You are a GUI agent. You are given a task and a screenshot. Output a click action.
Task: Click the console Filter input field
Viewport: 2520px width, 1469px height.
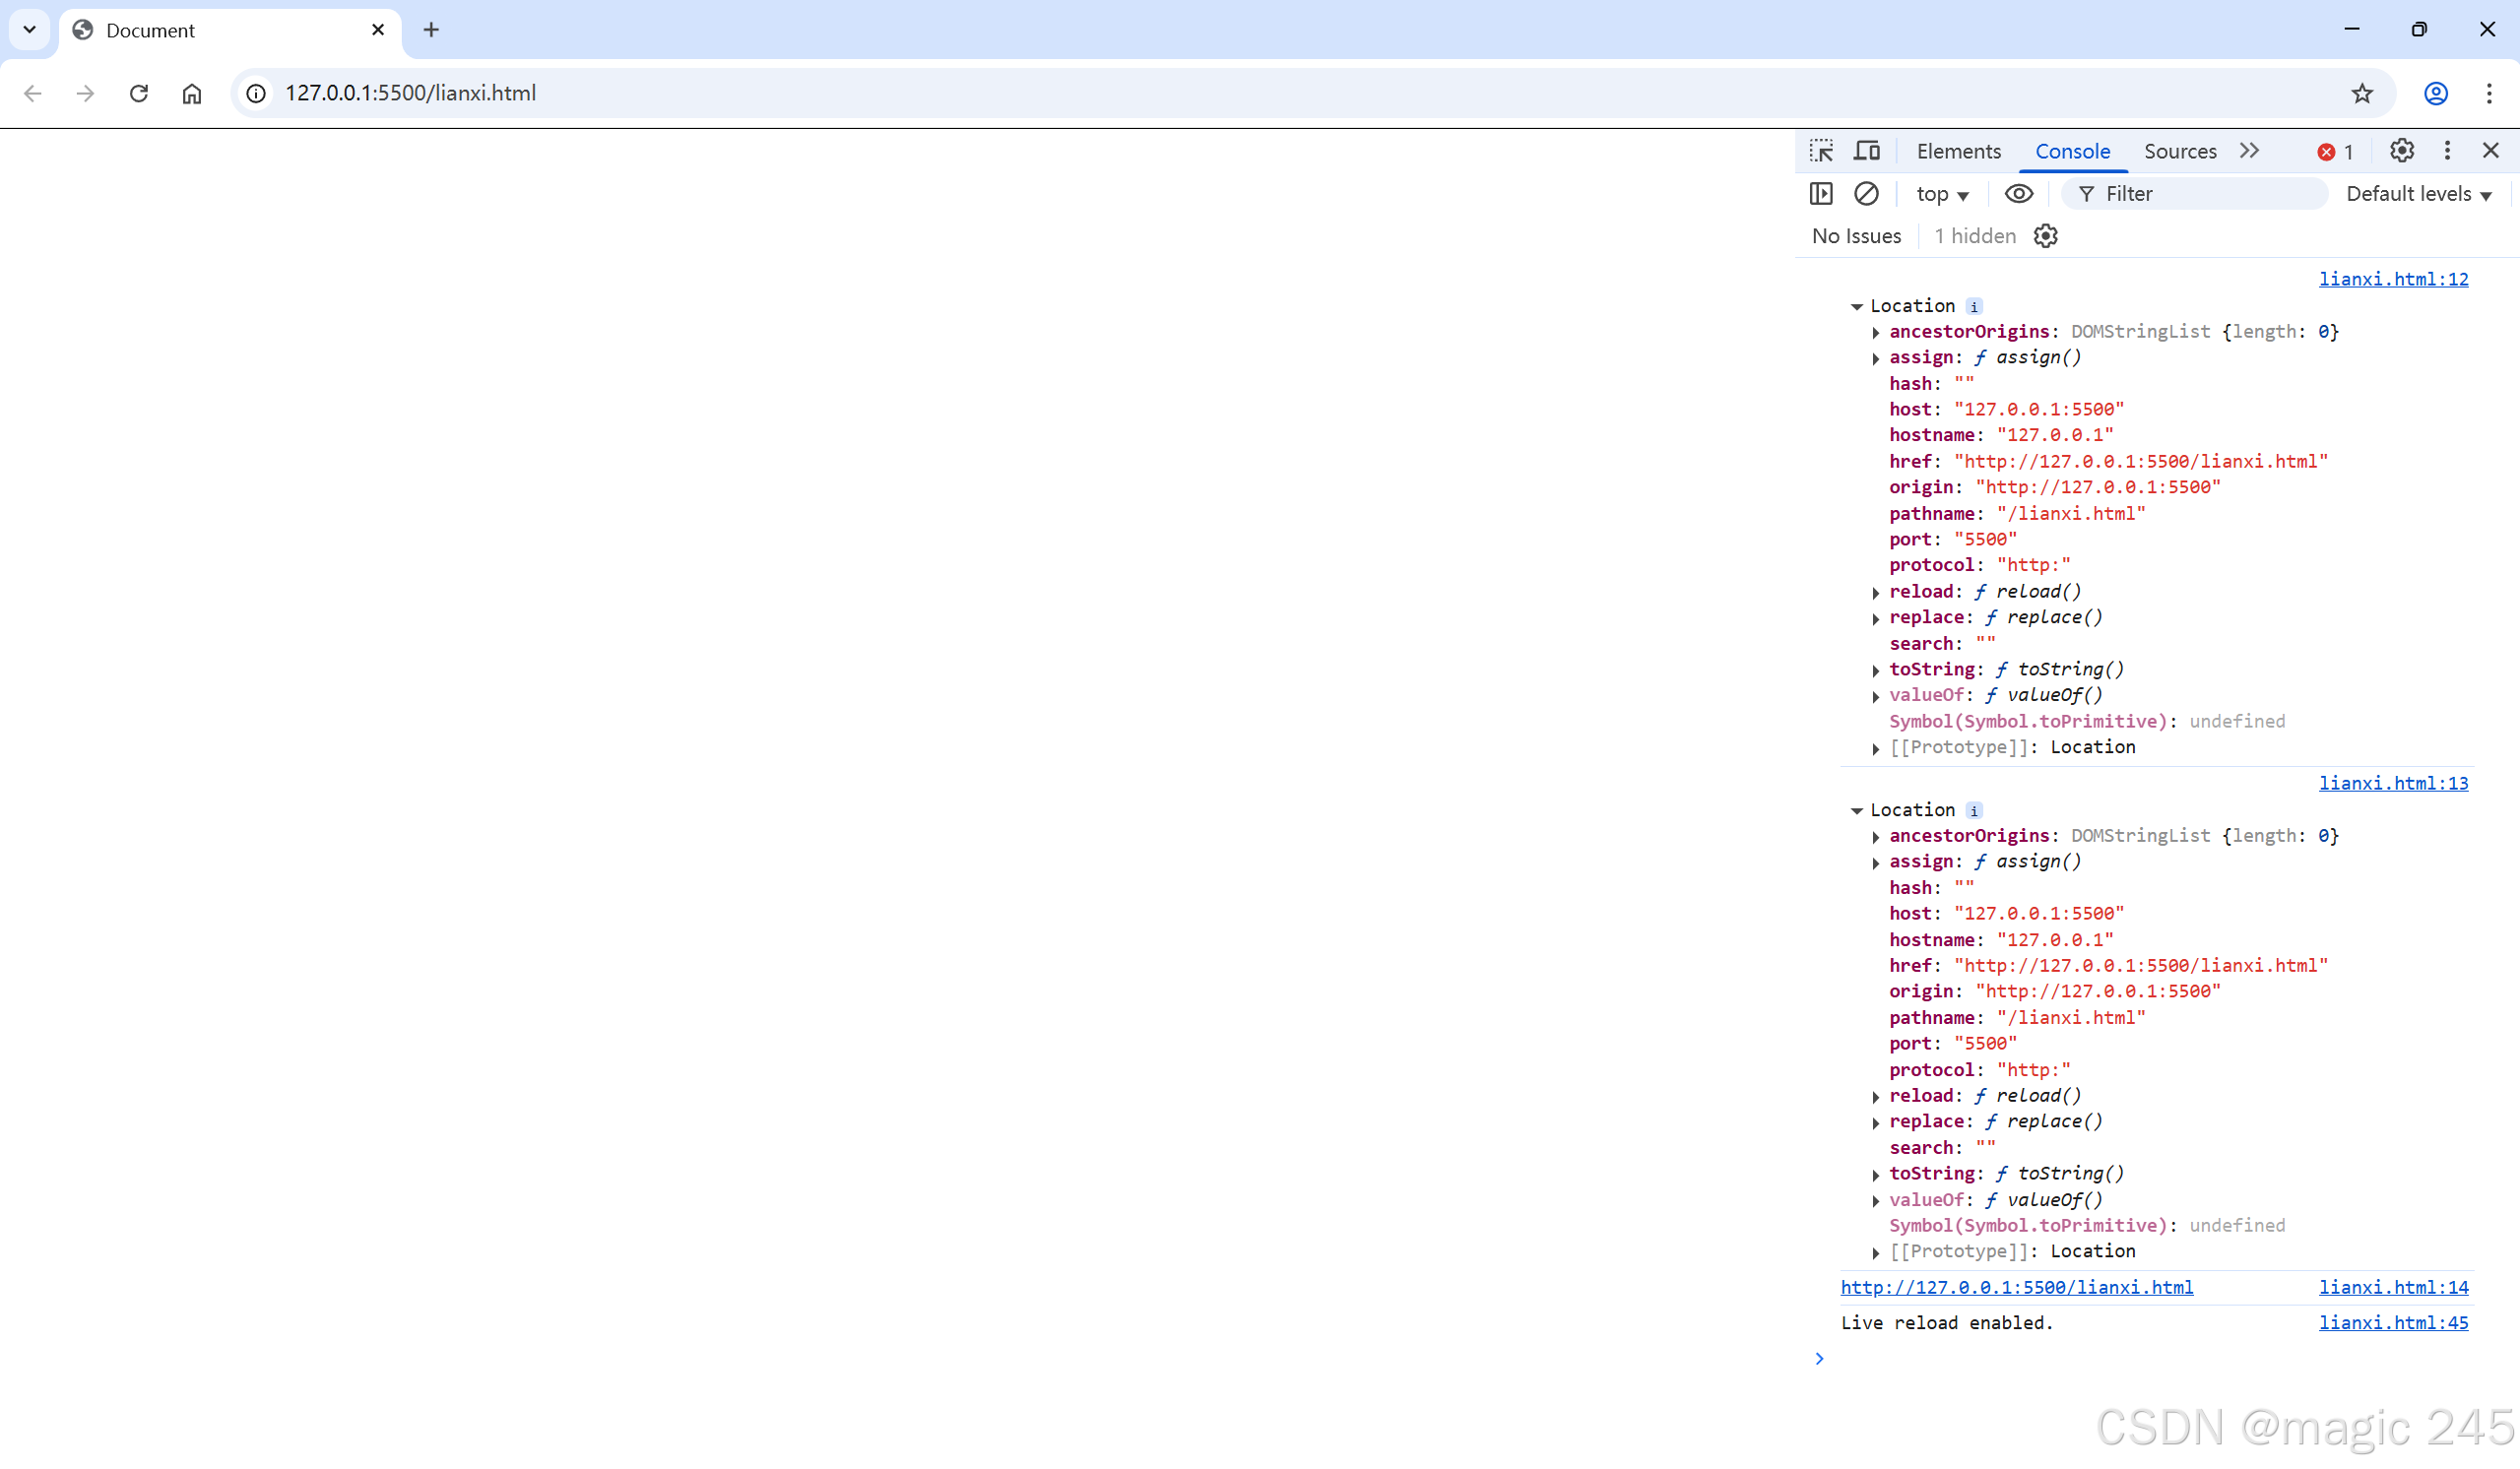[2210, 194]
